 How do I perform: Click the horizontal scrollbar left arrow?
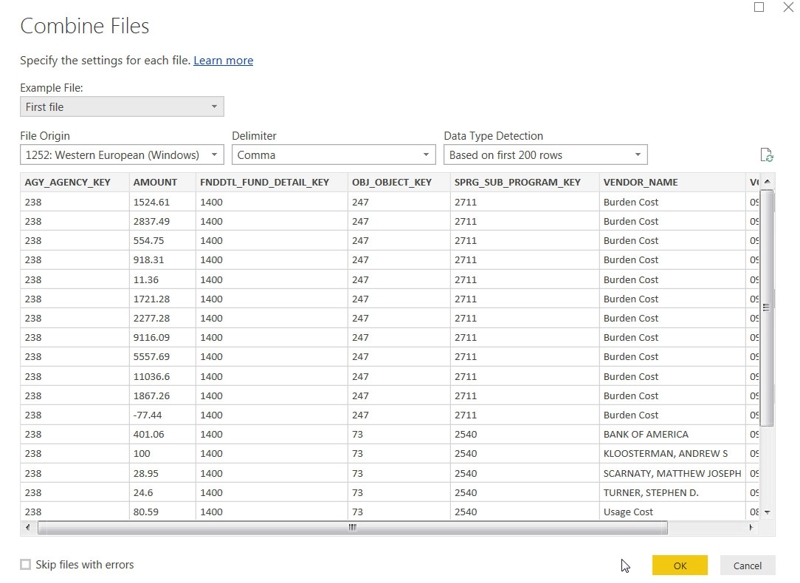(x=28, y=527)
